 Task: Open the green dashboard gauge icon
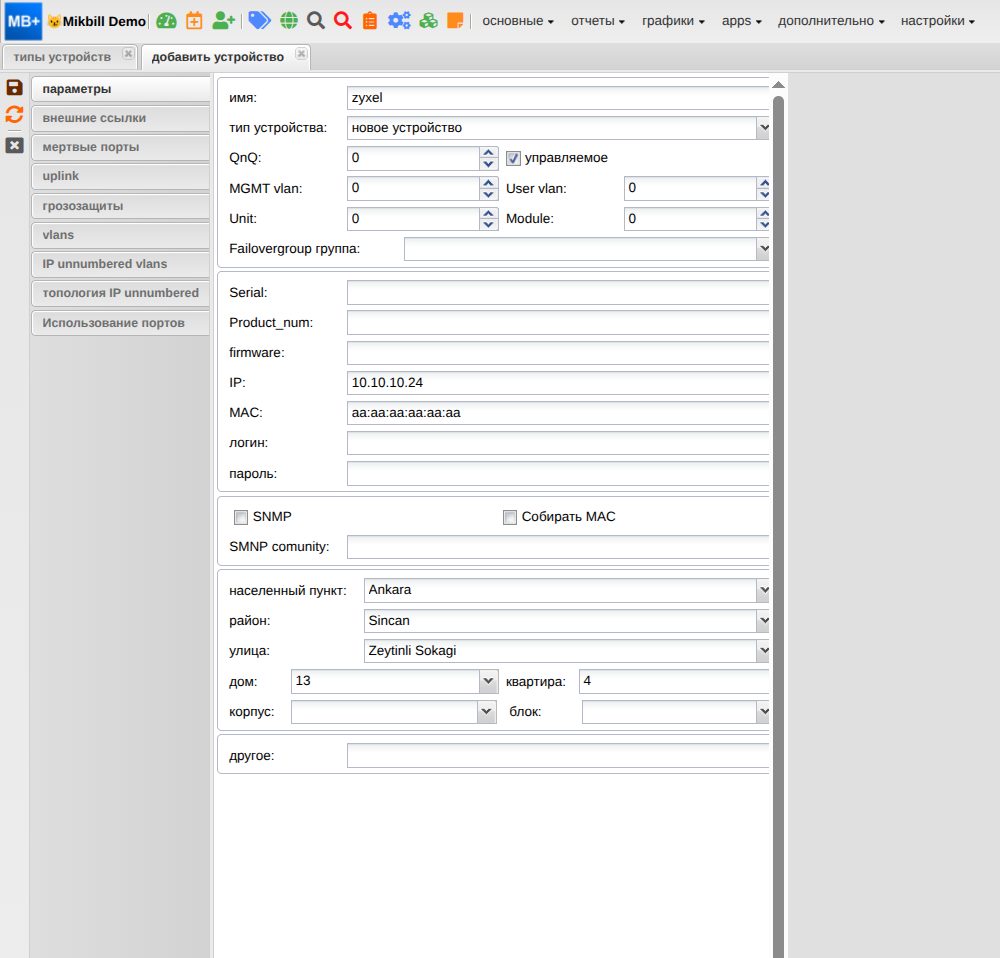click(166, 21)
